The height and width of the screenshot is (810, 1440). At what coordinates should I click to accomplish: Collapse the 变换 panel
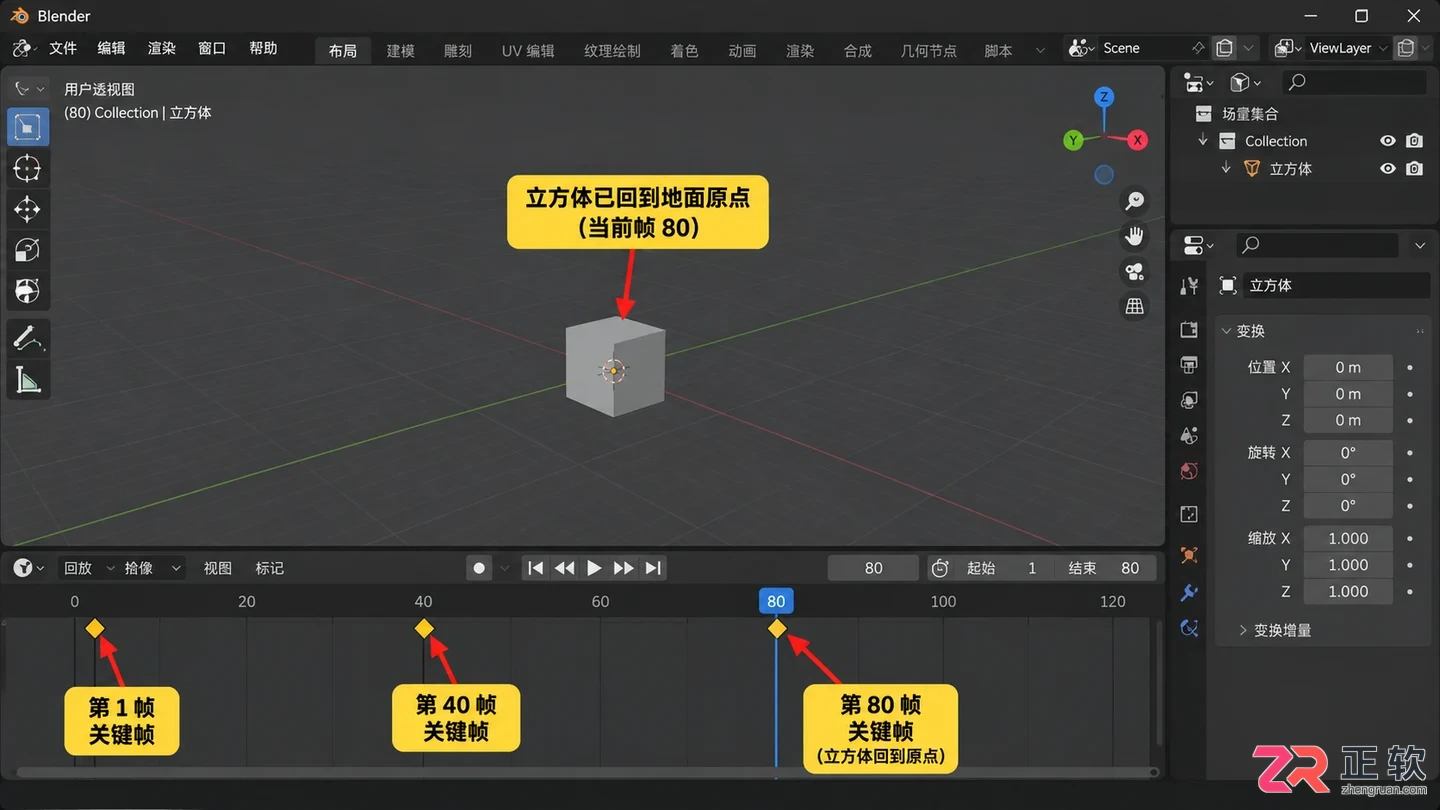(x=1227, y=331)
